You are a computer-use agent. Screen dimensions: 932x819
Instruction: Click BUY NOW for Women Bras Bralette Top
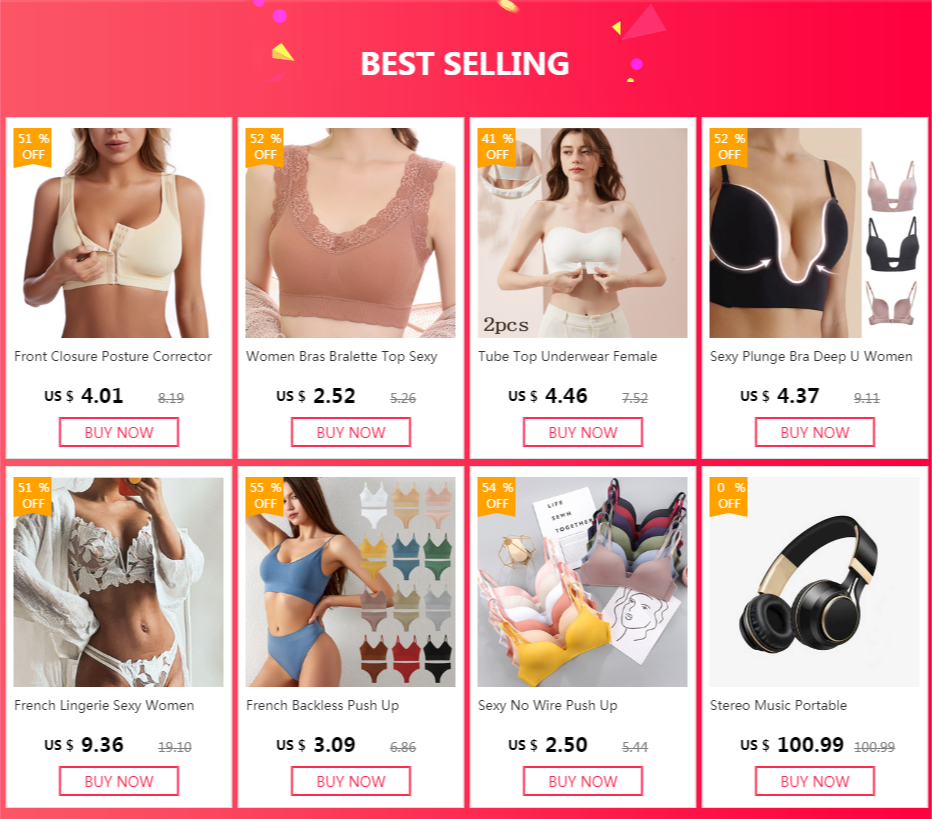pos(351,432)
